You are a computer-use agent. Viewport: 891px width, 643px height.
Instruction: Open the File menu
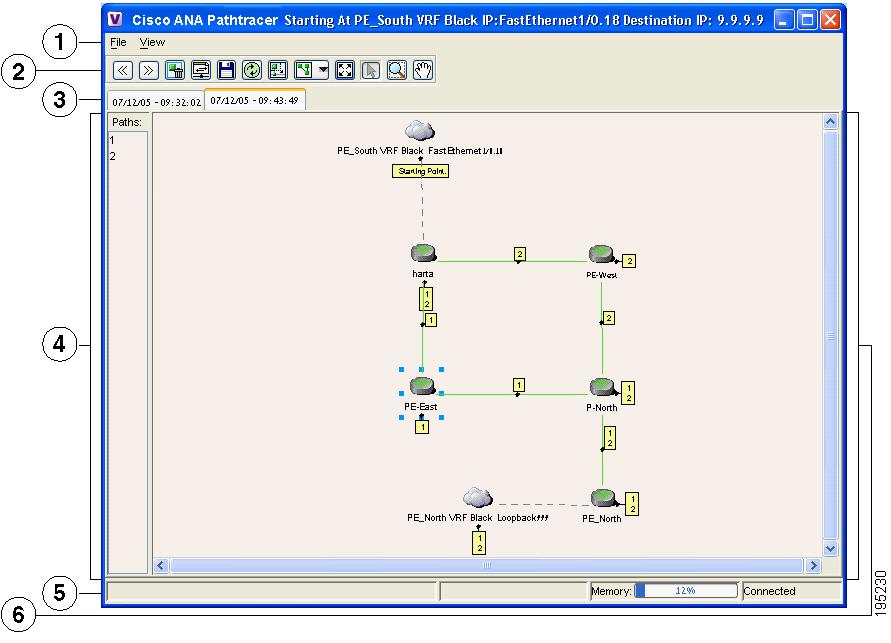pos(118,42)
